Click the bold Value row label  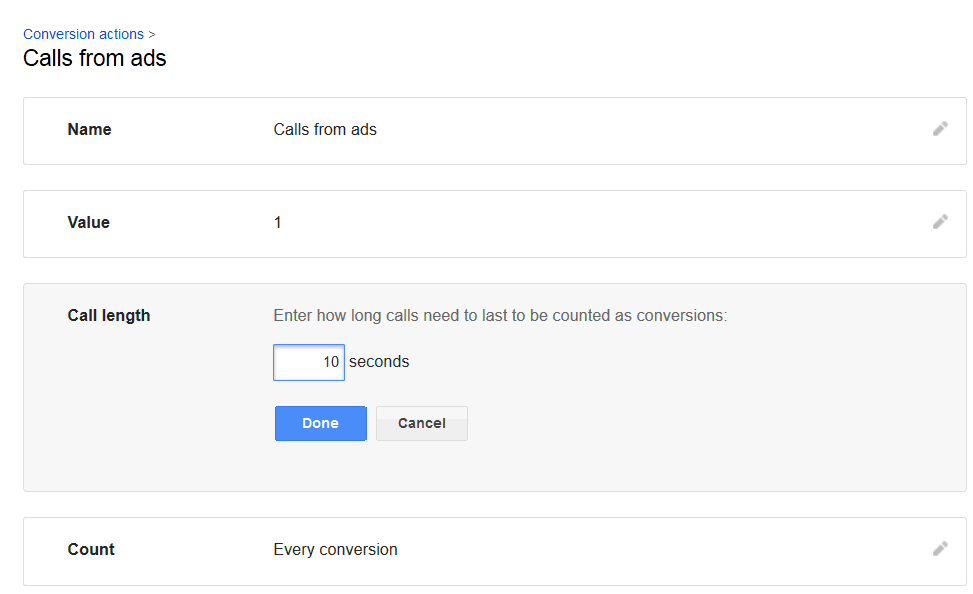pos(88,222)
